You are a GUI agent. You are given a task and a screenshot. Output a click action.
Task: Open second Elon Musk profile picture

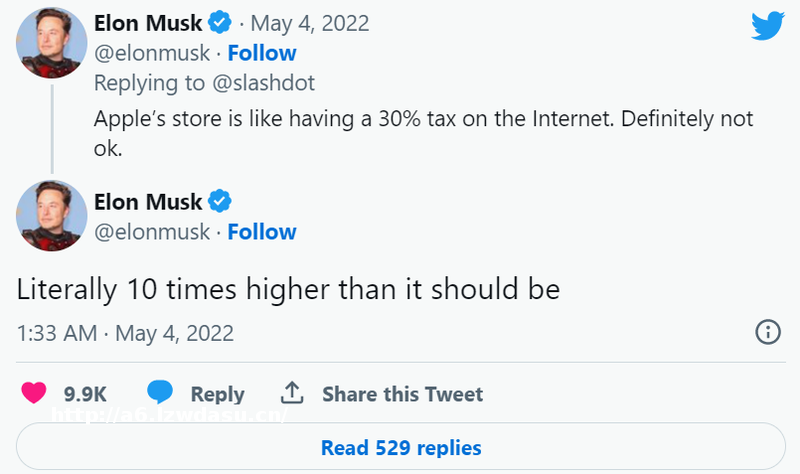[x=52, y=216]
